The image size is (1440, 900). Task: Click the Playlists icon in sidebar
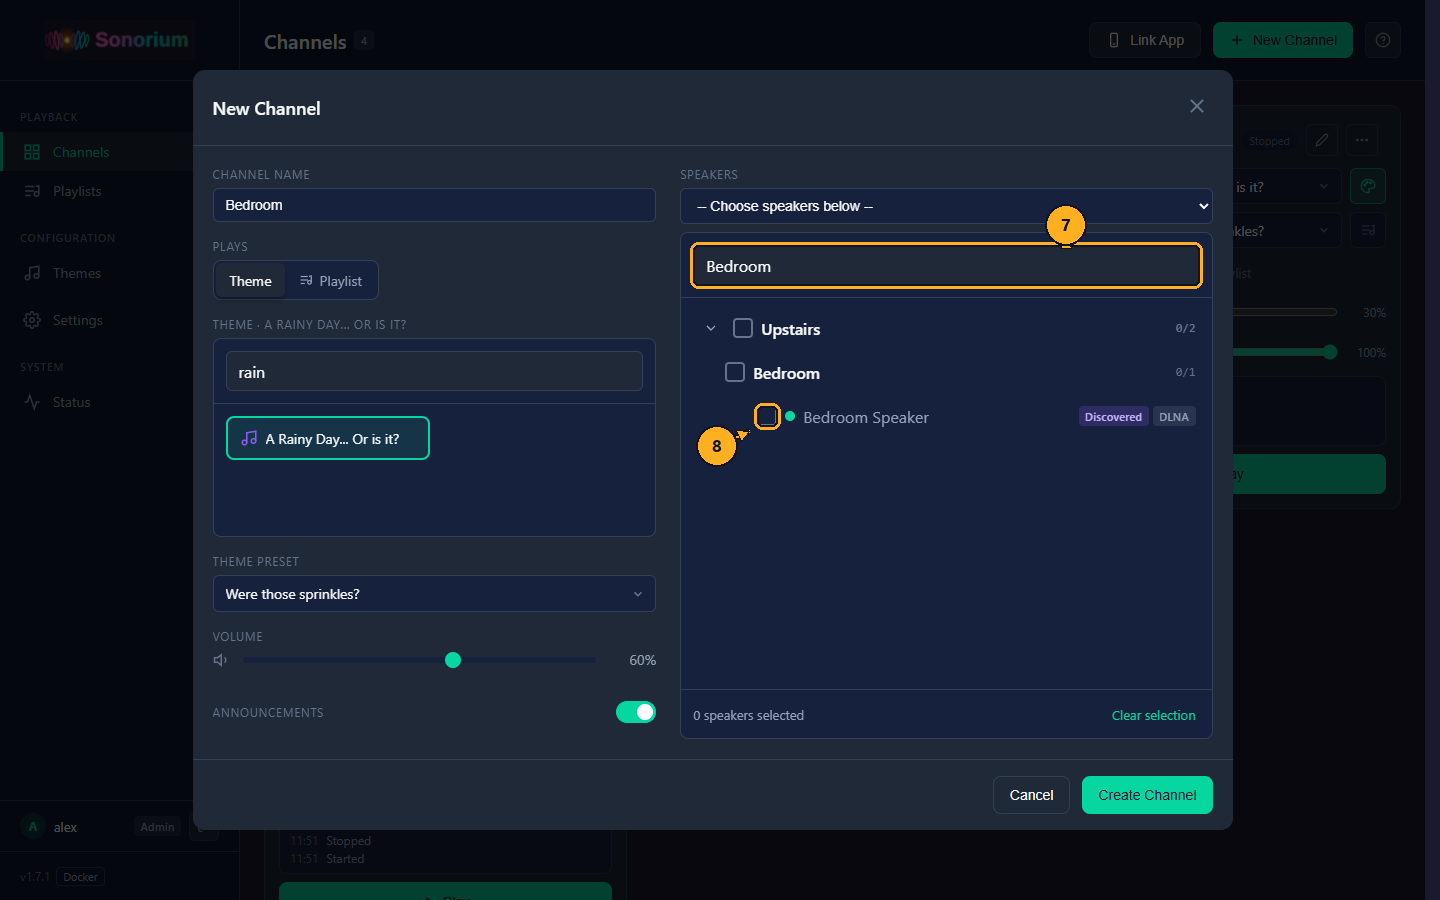pyautogui.click(x=32, y=191)
